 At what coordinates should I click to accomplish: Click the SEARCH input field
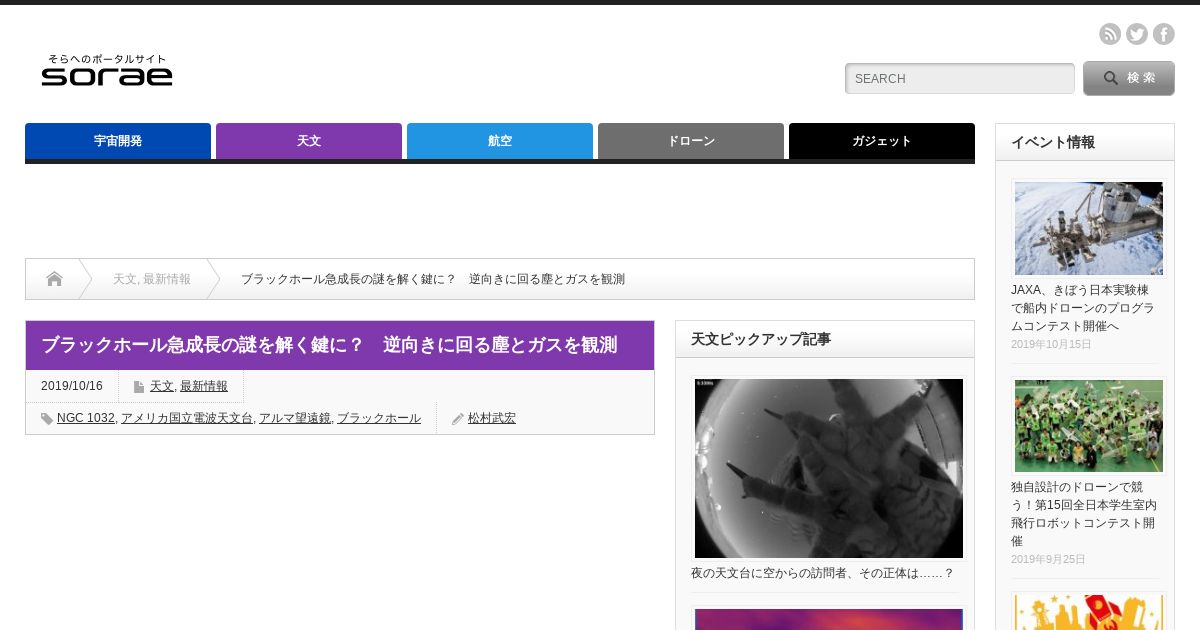pos(960,78)
